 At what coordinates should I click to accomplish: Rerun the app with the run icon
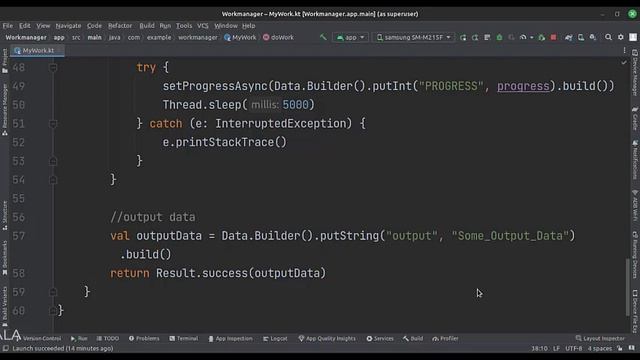point(463,37)
